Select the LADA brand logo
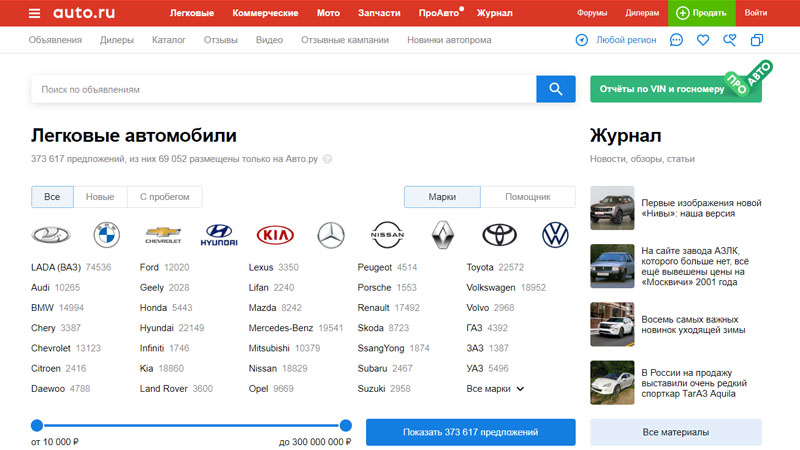This screenshot has width=800, height=450. pyautogui.click(x=51, y=235)
